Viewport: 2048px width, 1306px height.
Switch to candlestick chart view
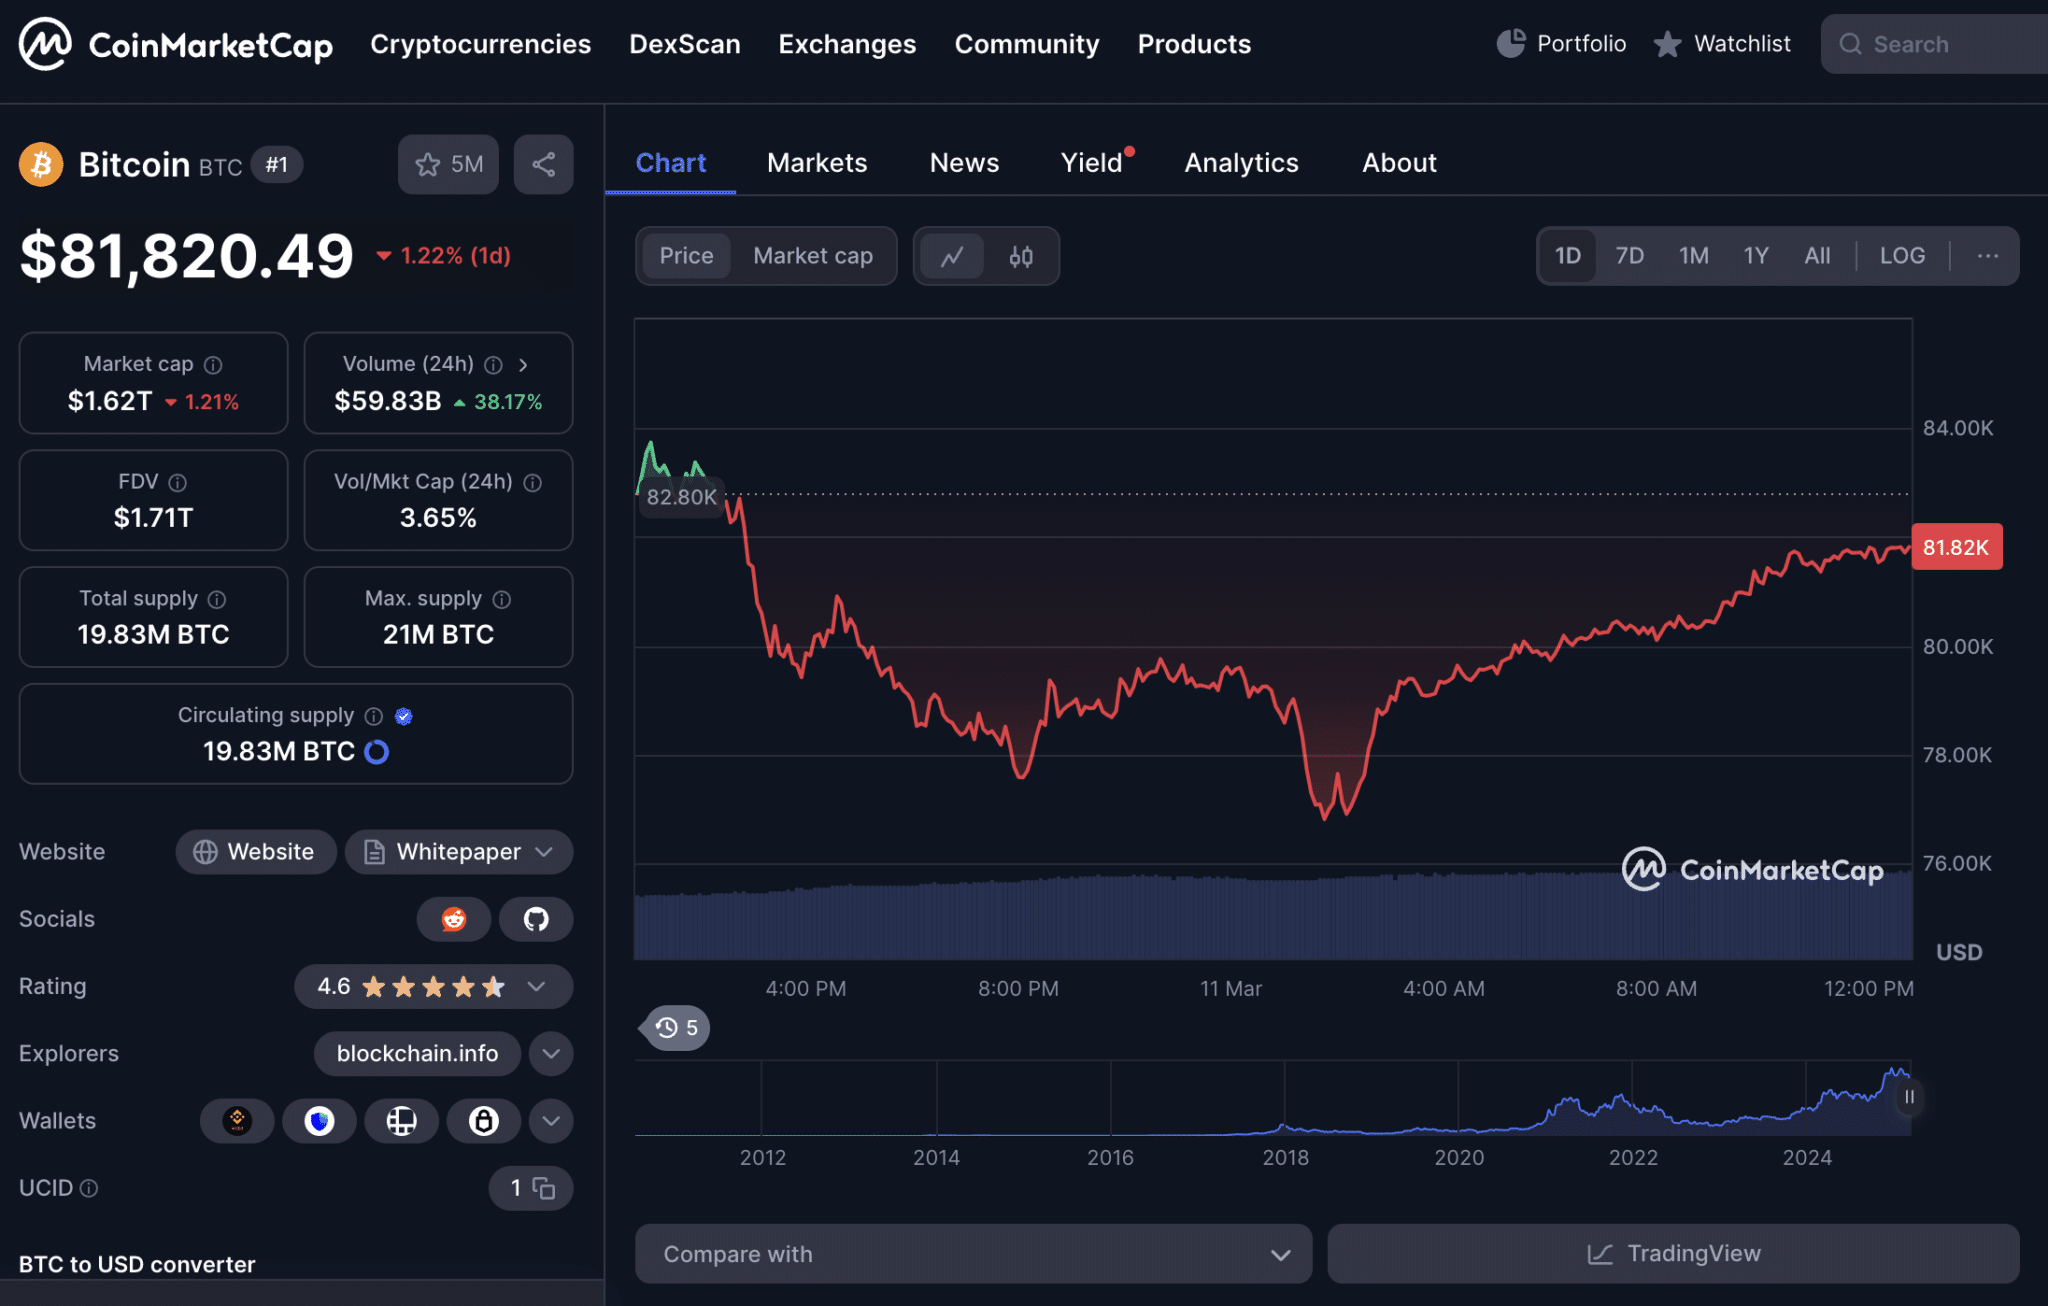click(x=1021, y=256)
